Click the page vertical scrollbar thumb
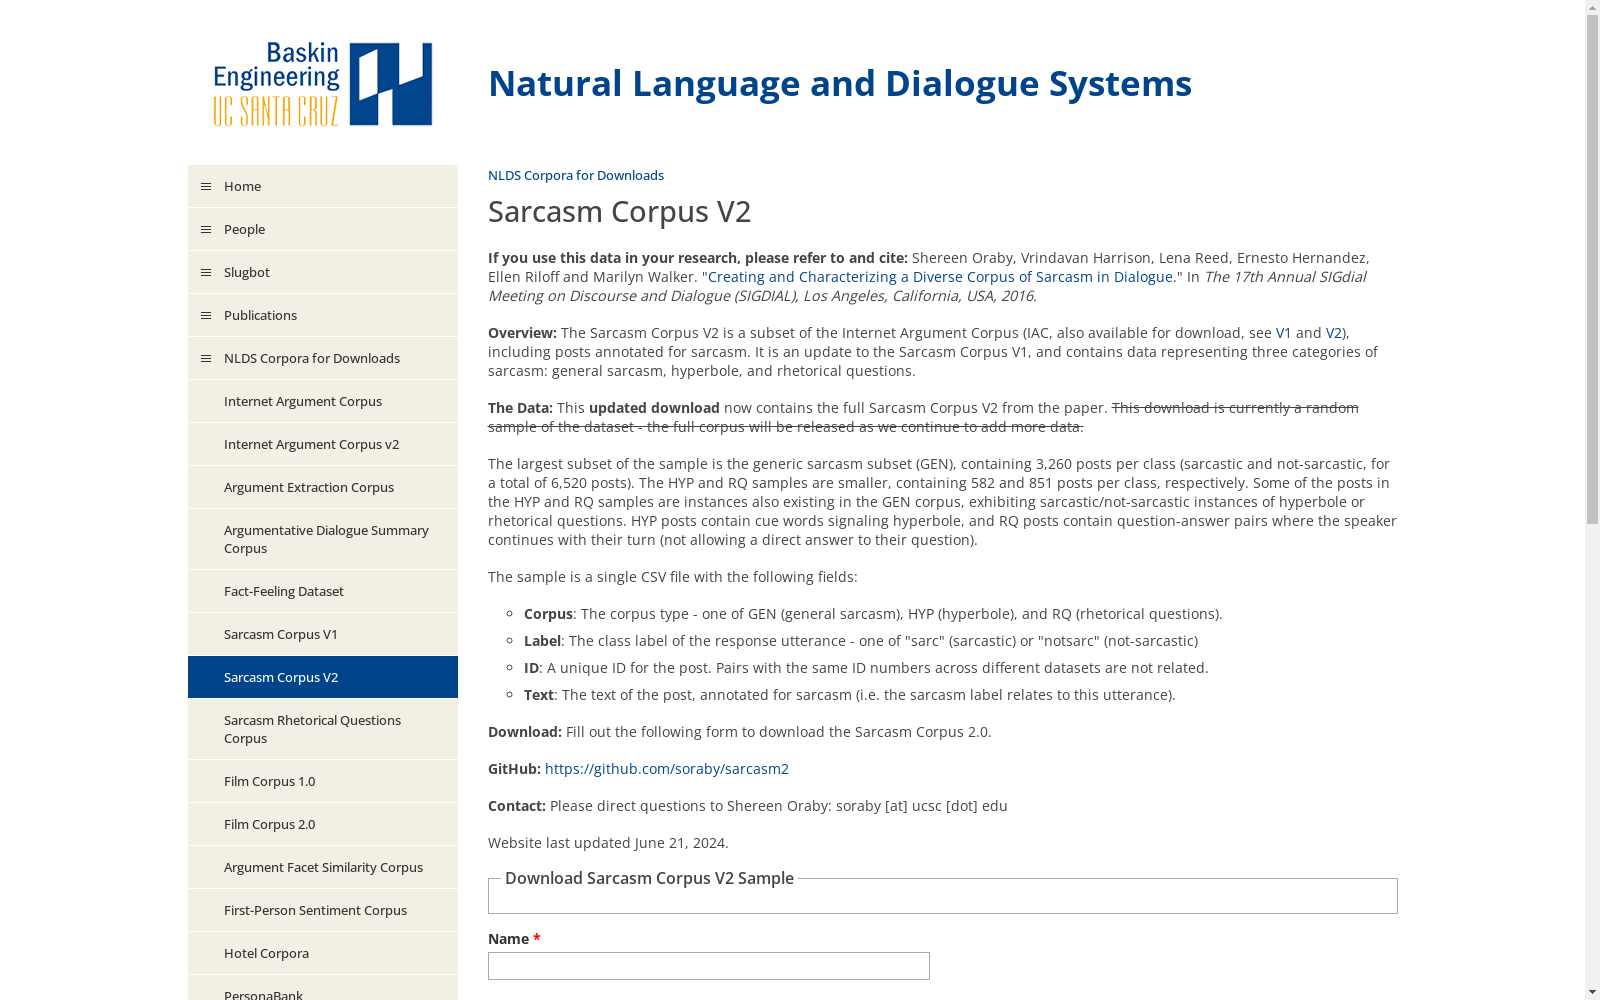 pyautogui.click(x=1592, y=268)
